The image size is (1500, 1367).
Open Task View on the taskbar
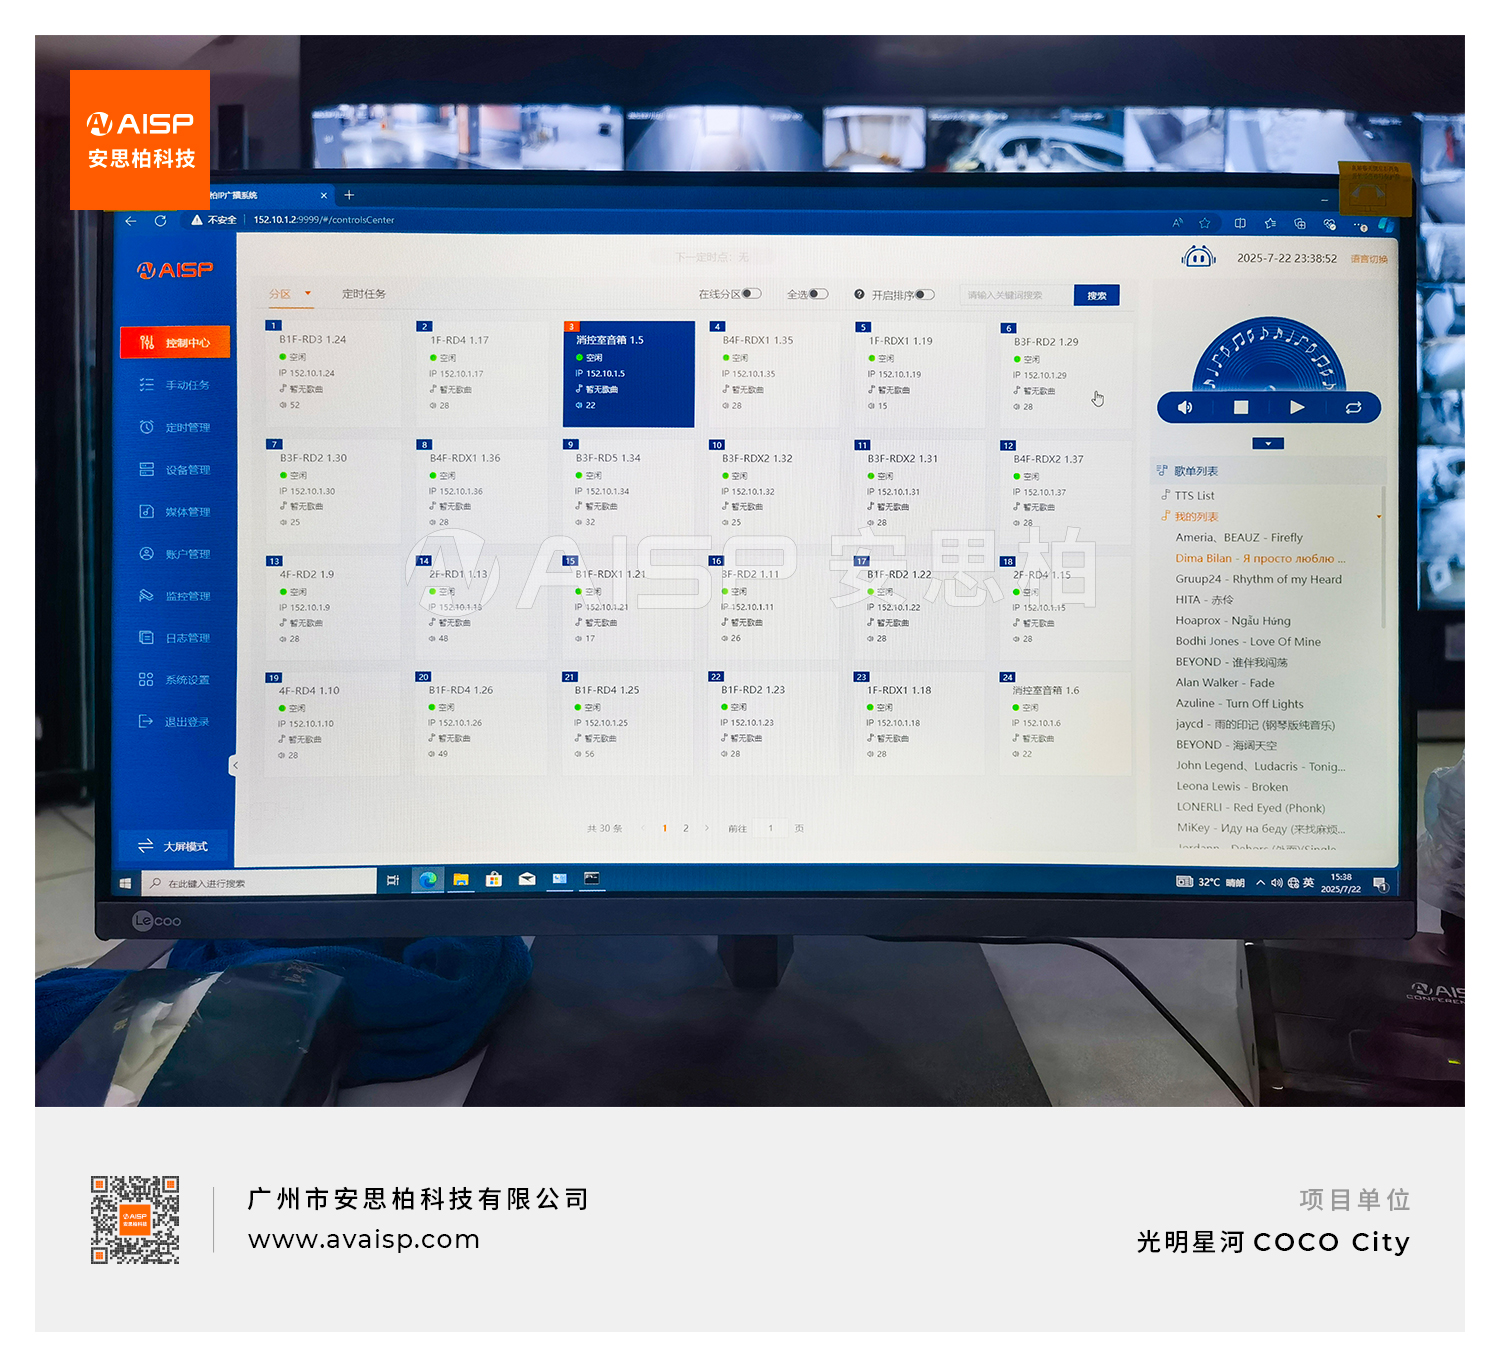[x=393, y=880]
